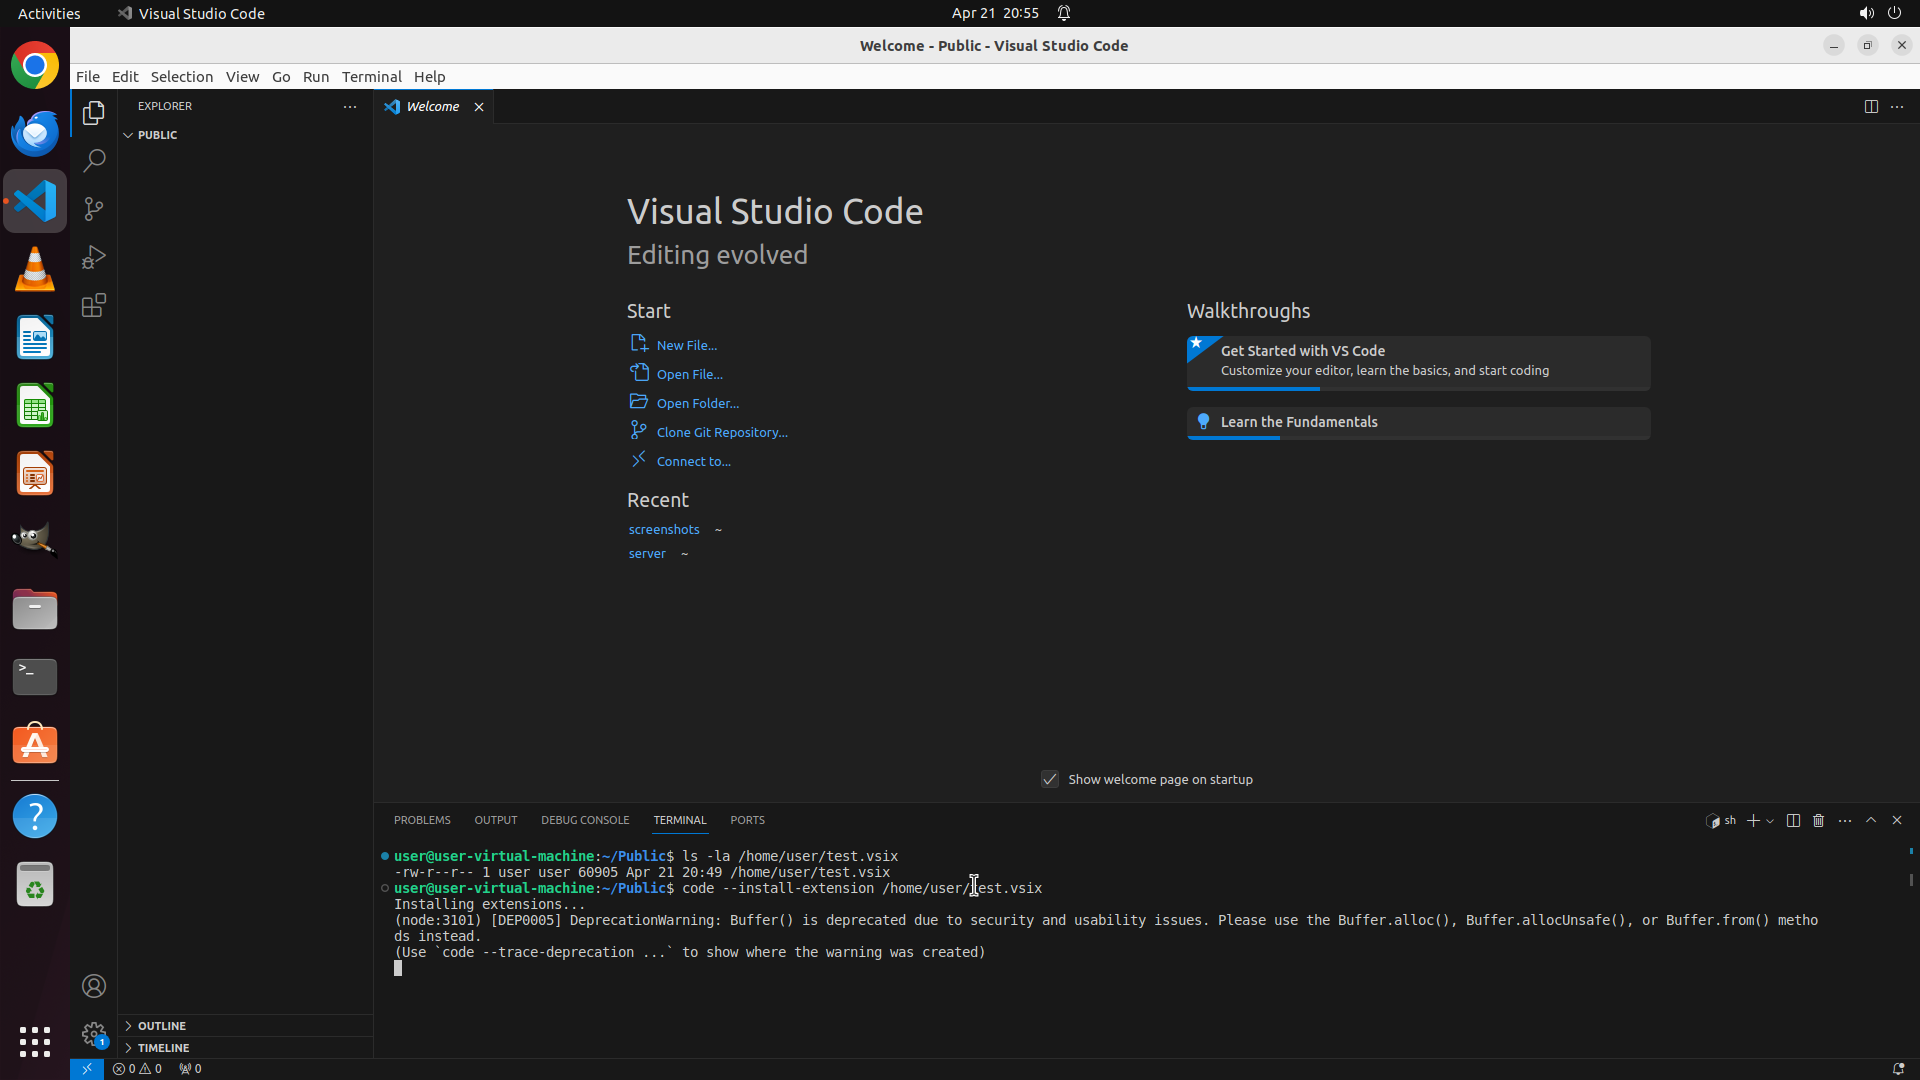Open the Accounts menu icon
The image size is (1920, 1080).
point(94,986)
